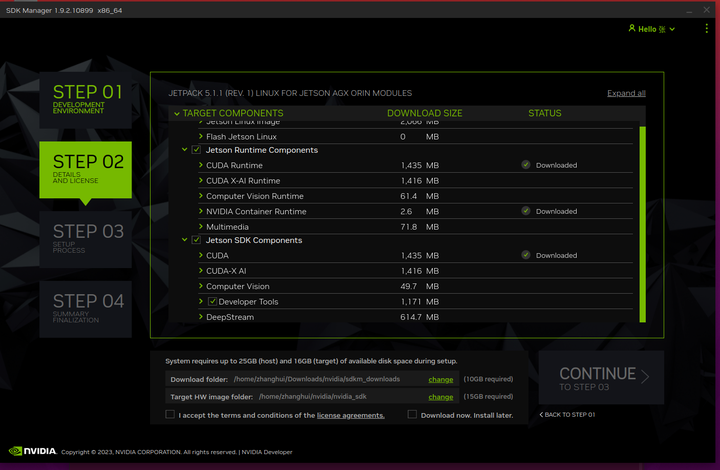720x470 pixels.
Task: Open the three-dot options menu
Action: [706, 28]
